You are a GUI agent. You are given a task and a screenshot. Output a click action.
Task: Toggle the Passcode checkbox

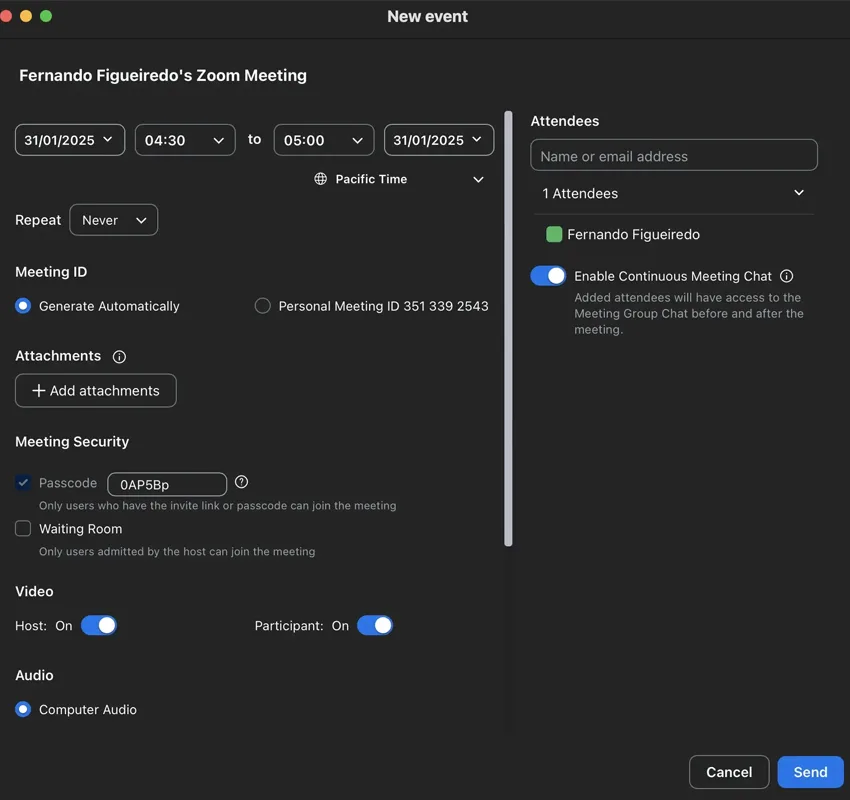(23, 483)
